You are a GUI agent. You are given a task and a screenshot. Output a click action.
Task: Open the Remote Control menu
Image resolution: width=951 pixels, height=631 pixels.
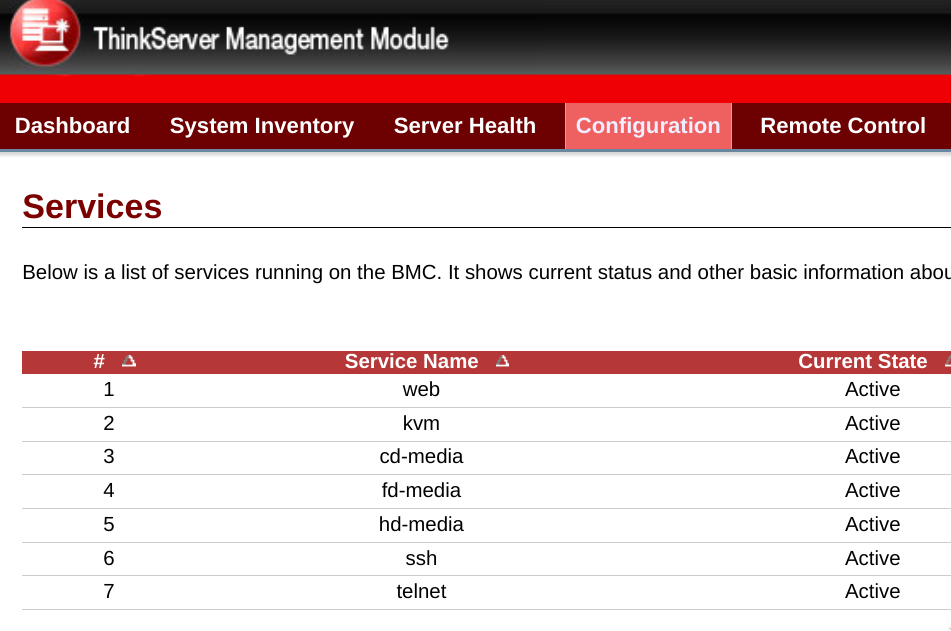pos(843,126)
